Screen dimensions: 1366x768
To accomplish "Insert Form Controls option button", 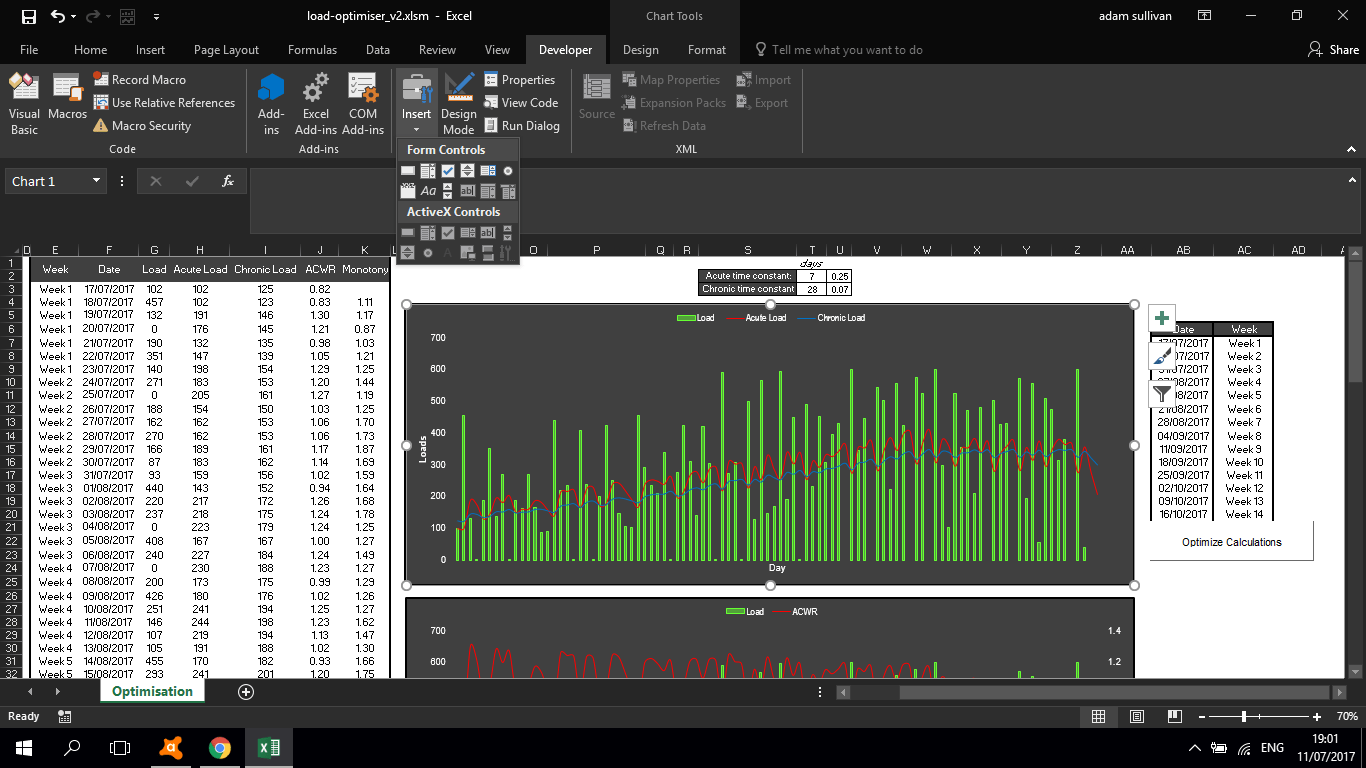I will point(508,171).
